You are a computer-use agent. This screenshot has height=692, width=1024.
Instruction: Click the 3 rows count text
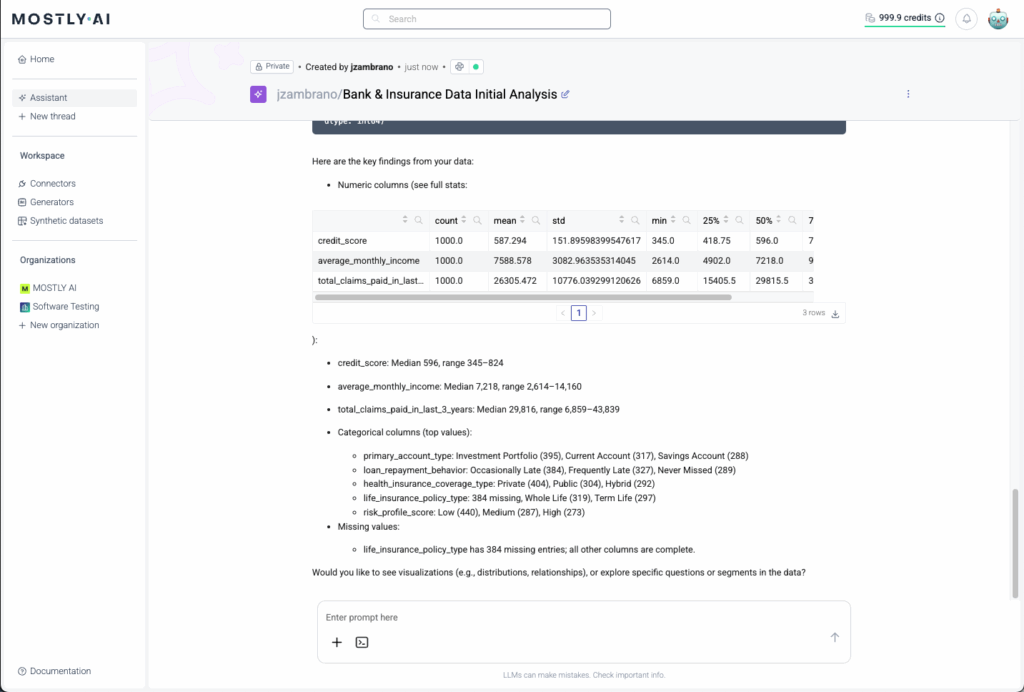pos(814,313)
